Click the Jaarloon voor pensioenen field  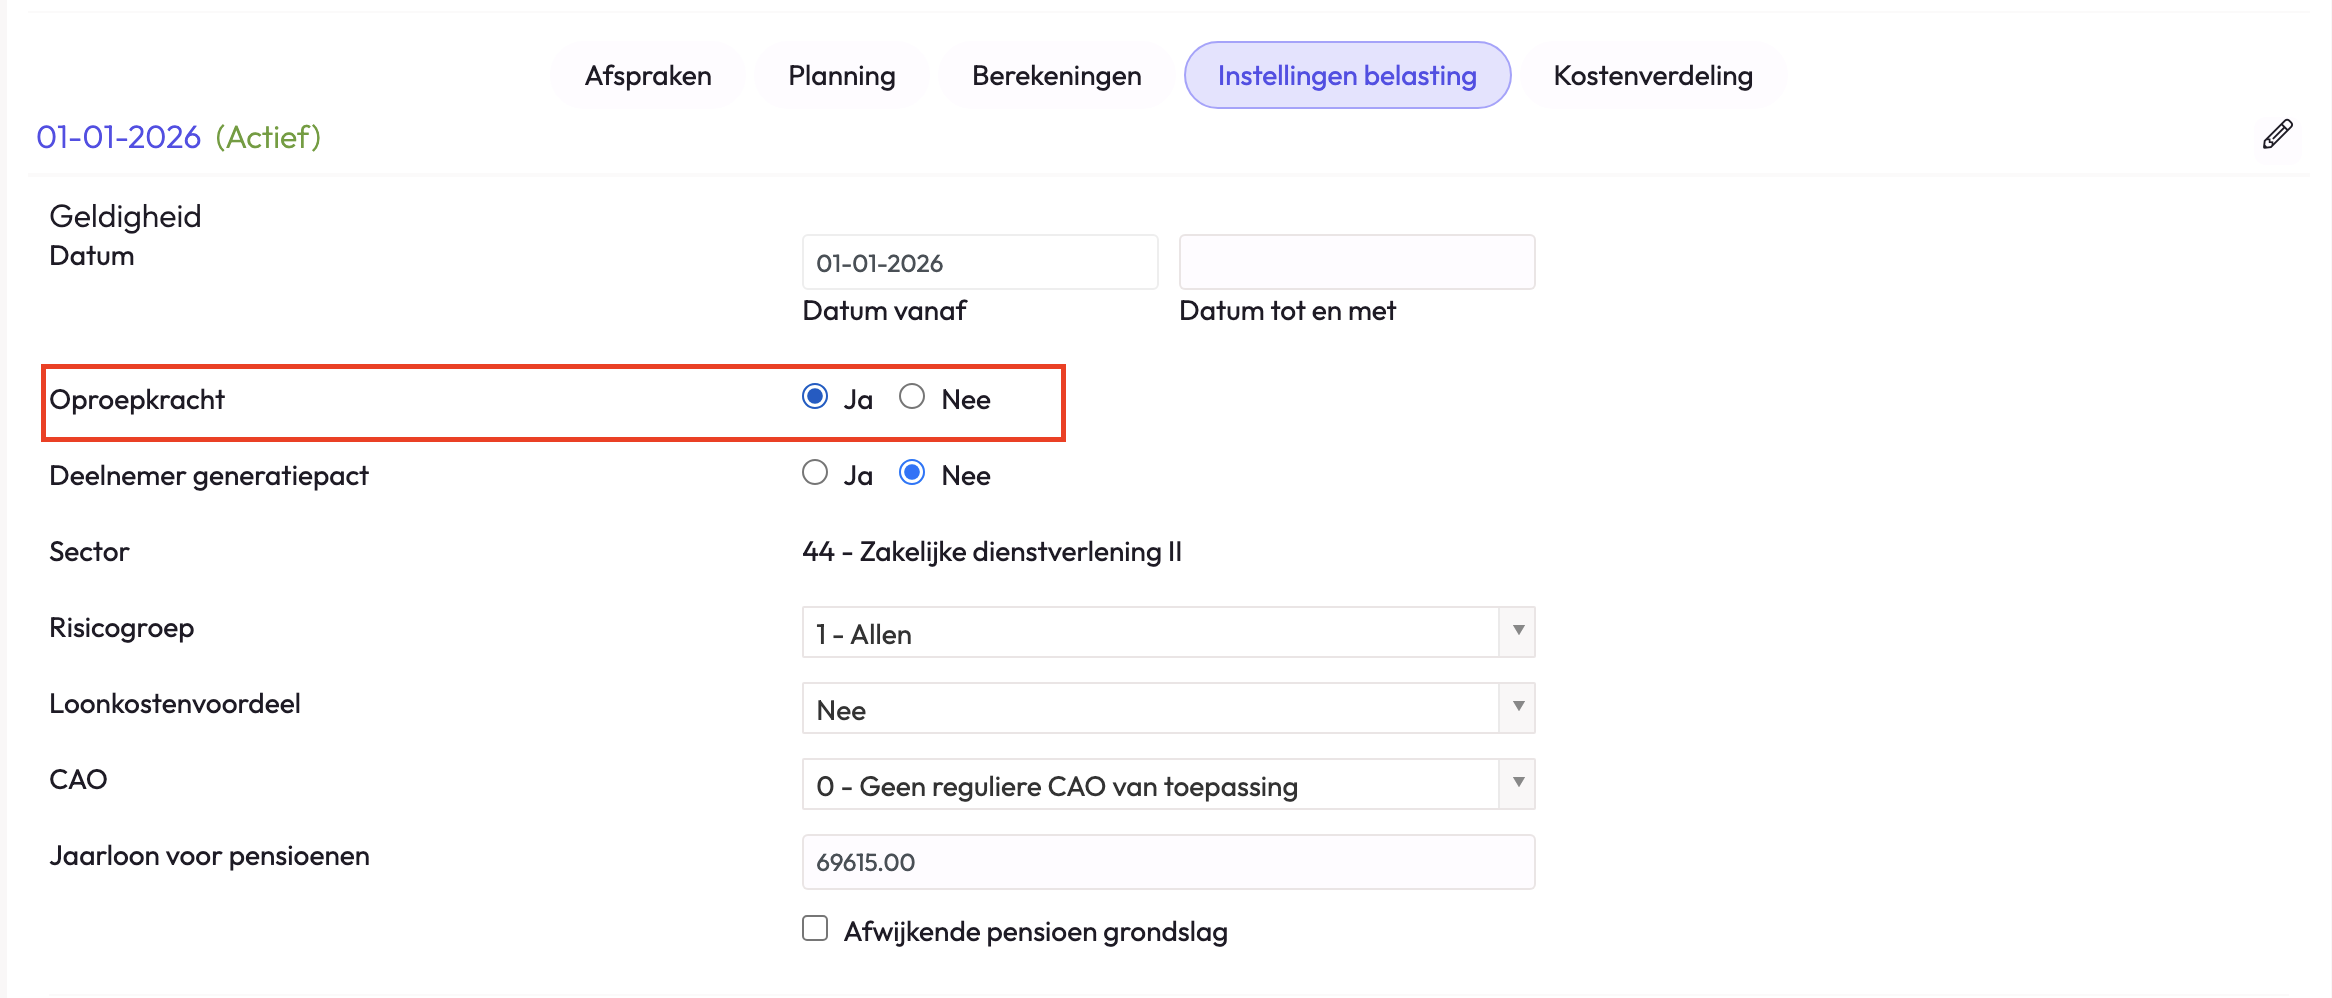(1167, 862)
